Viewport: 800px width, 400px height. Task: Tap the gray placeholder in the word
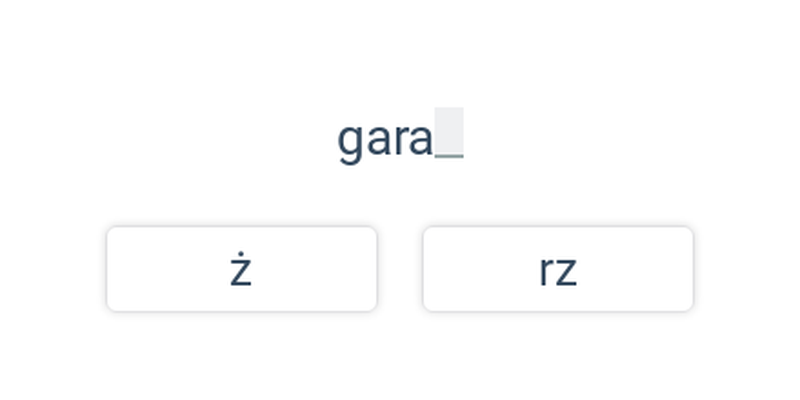tap(449, 133)
